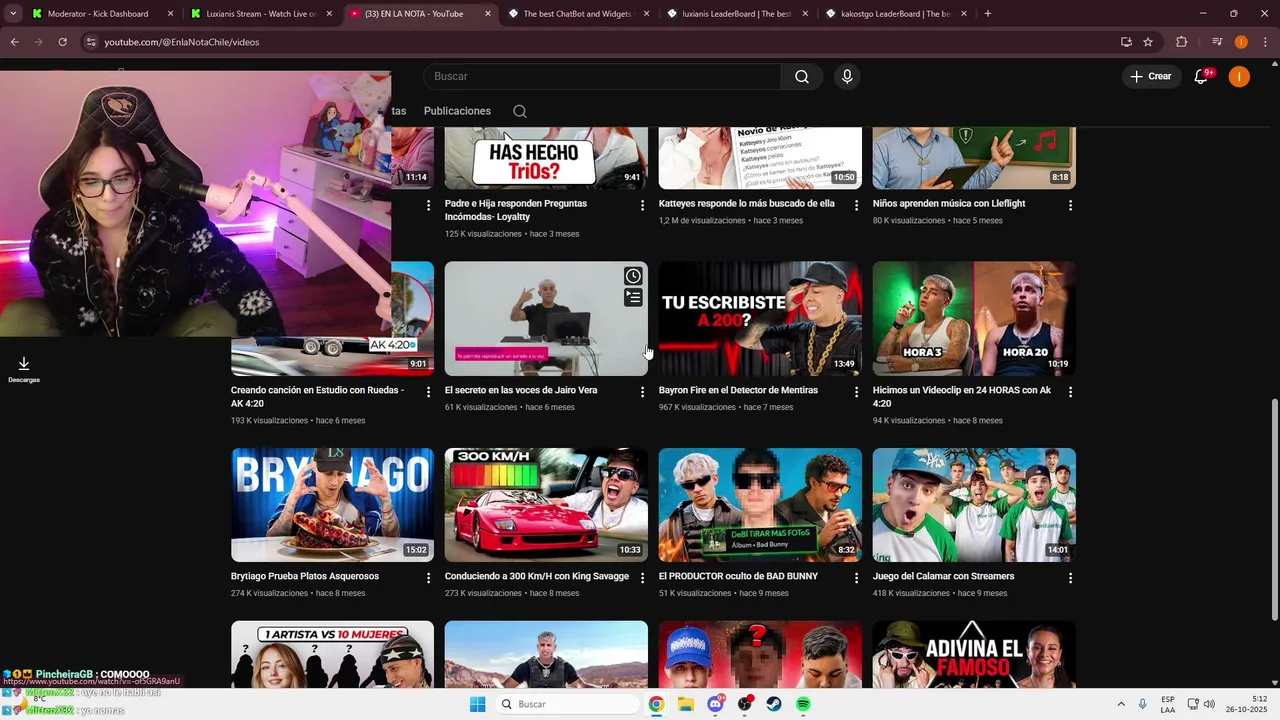Open Spotify from the taskbar
Image resolution: width=1280 pixels, height=720 pixels.
tap(804, 704)
